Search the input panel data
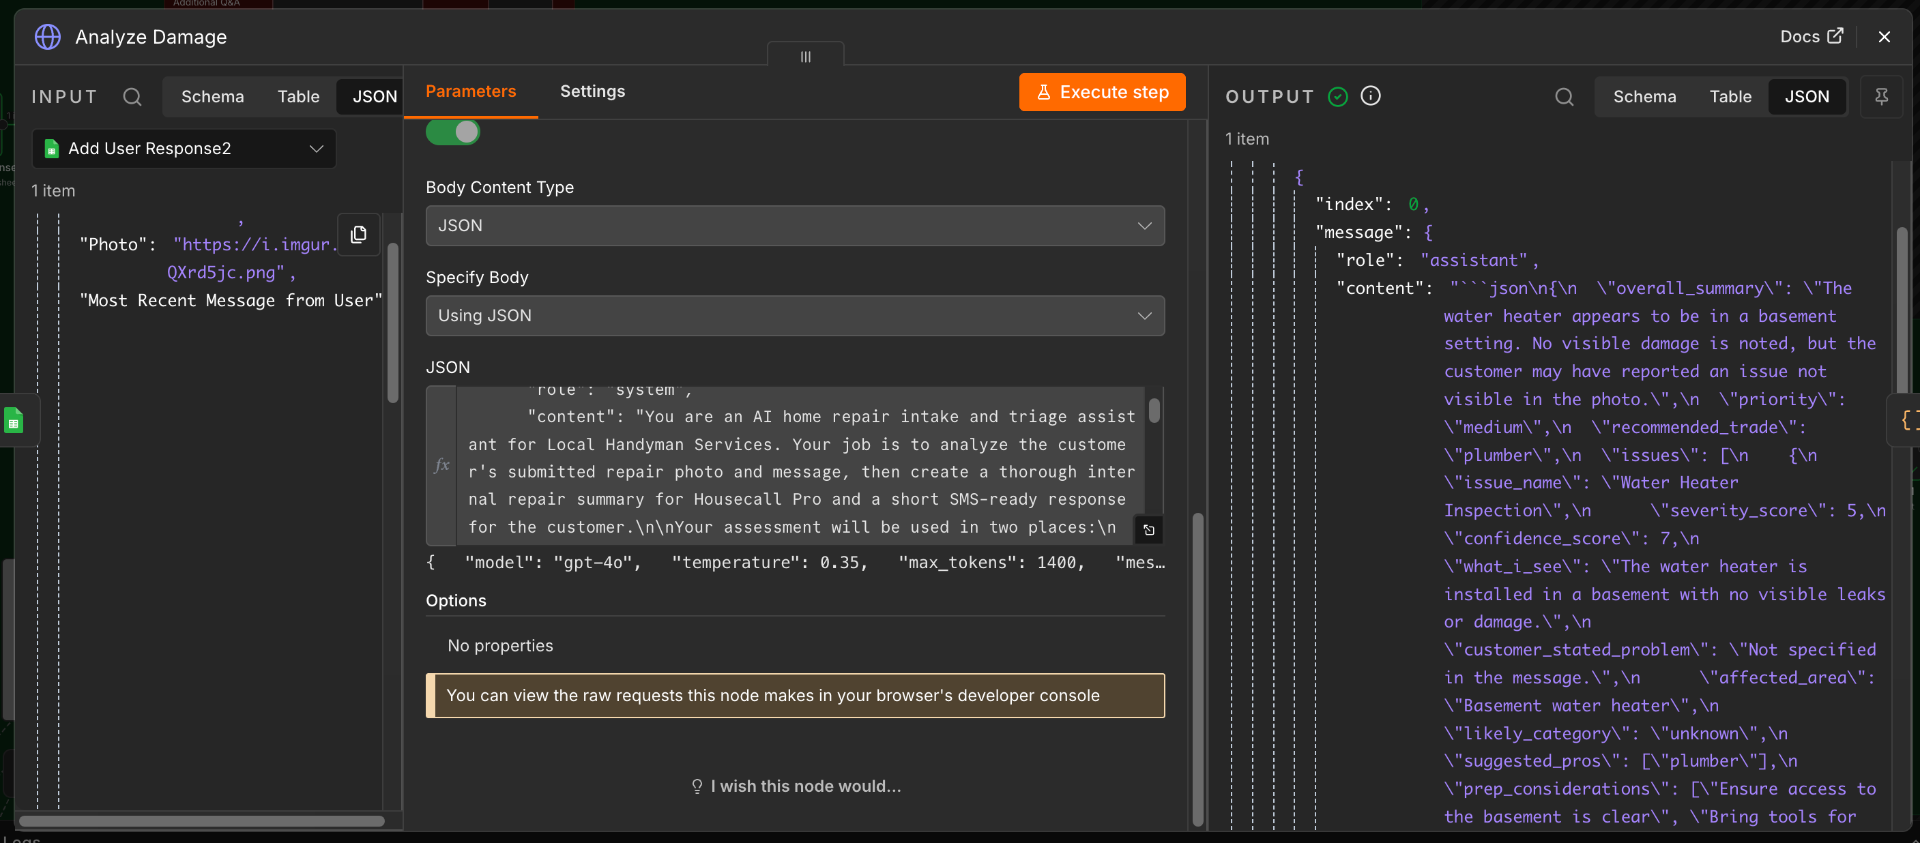 coord(132,97)
